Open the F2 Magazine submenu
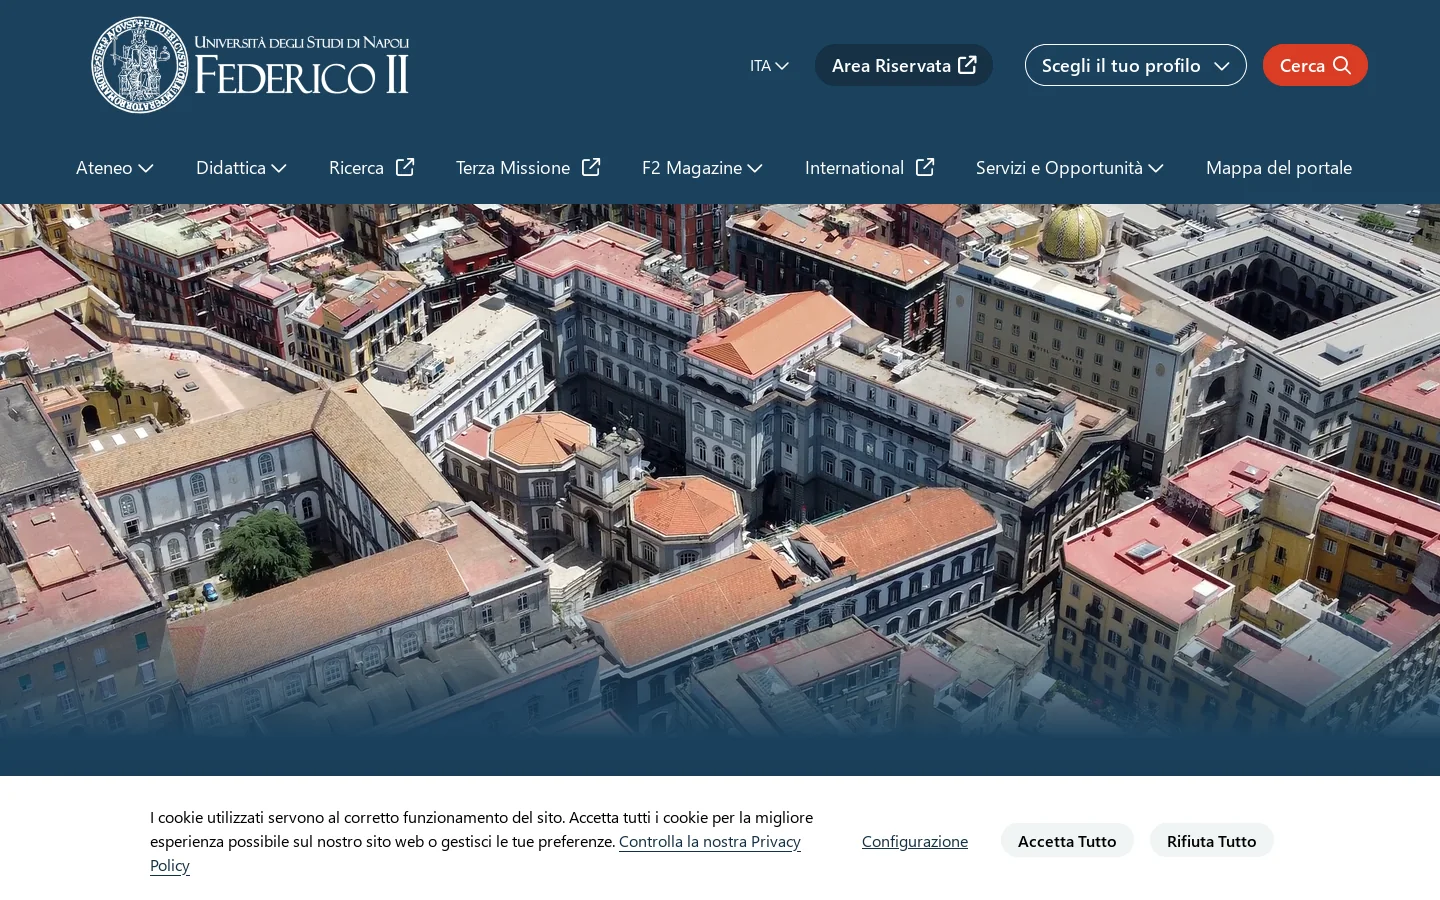The height and width of the screenshot is (900, 1440). click(x=702, y=167)
